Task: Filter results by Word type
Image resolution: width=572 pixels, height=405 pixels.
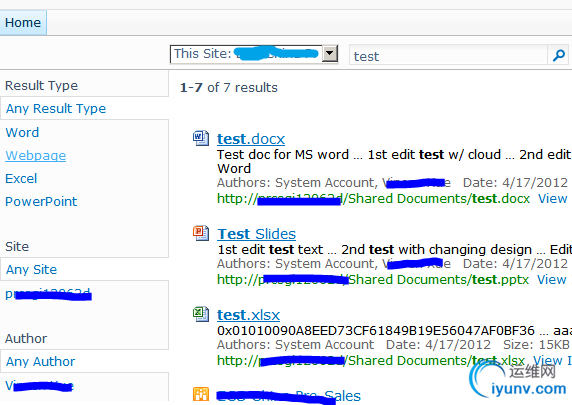Action: pos(22,132)
